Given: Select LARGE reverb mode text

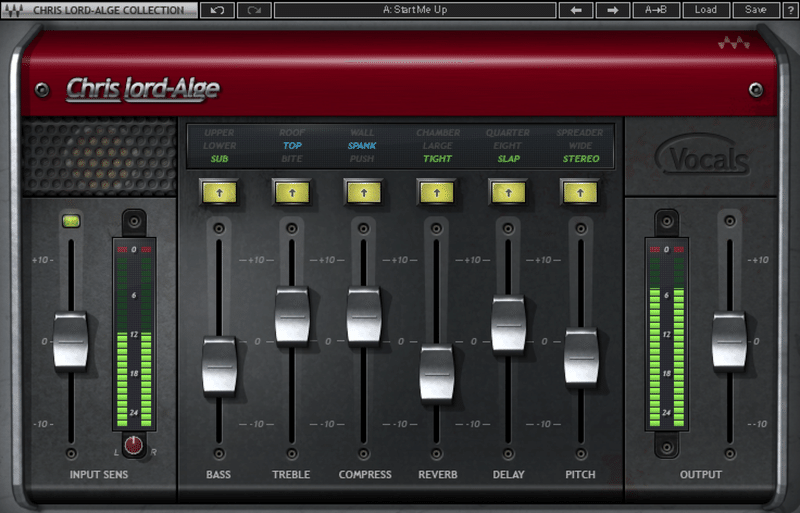Looking at the screenshot, I should 438,145.
